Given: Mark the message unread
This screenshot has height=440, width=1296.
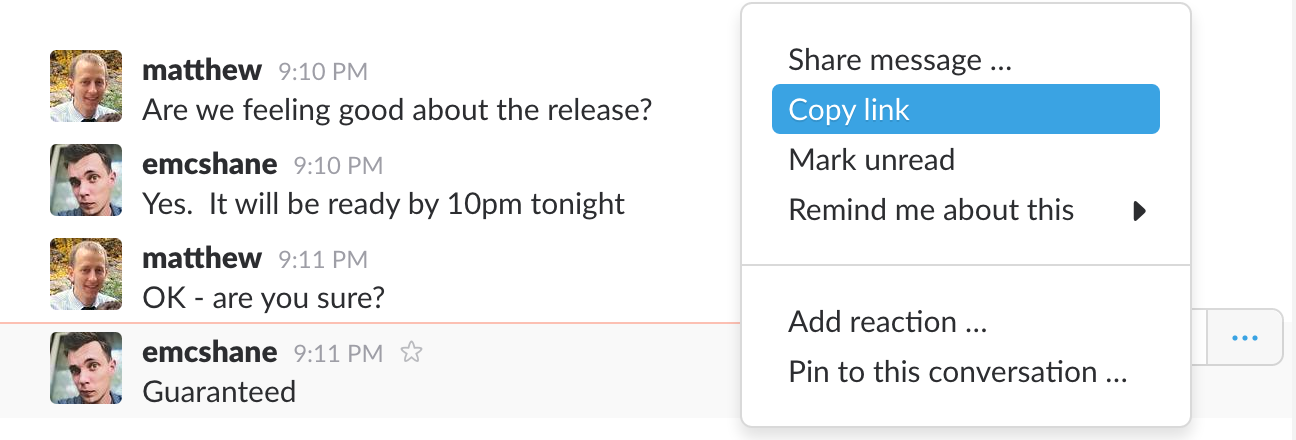Looking at the screenshot, I should (871, 159).
